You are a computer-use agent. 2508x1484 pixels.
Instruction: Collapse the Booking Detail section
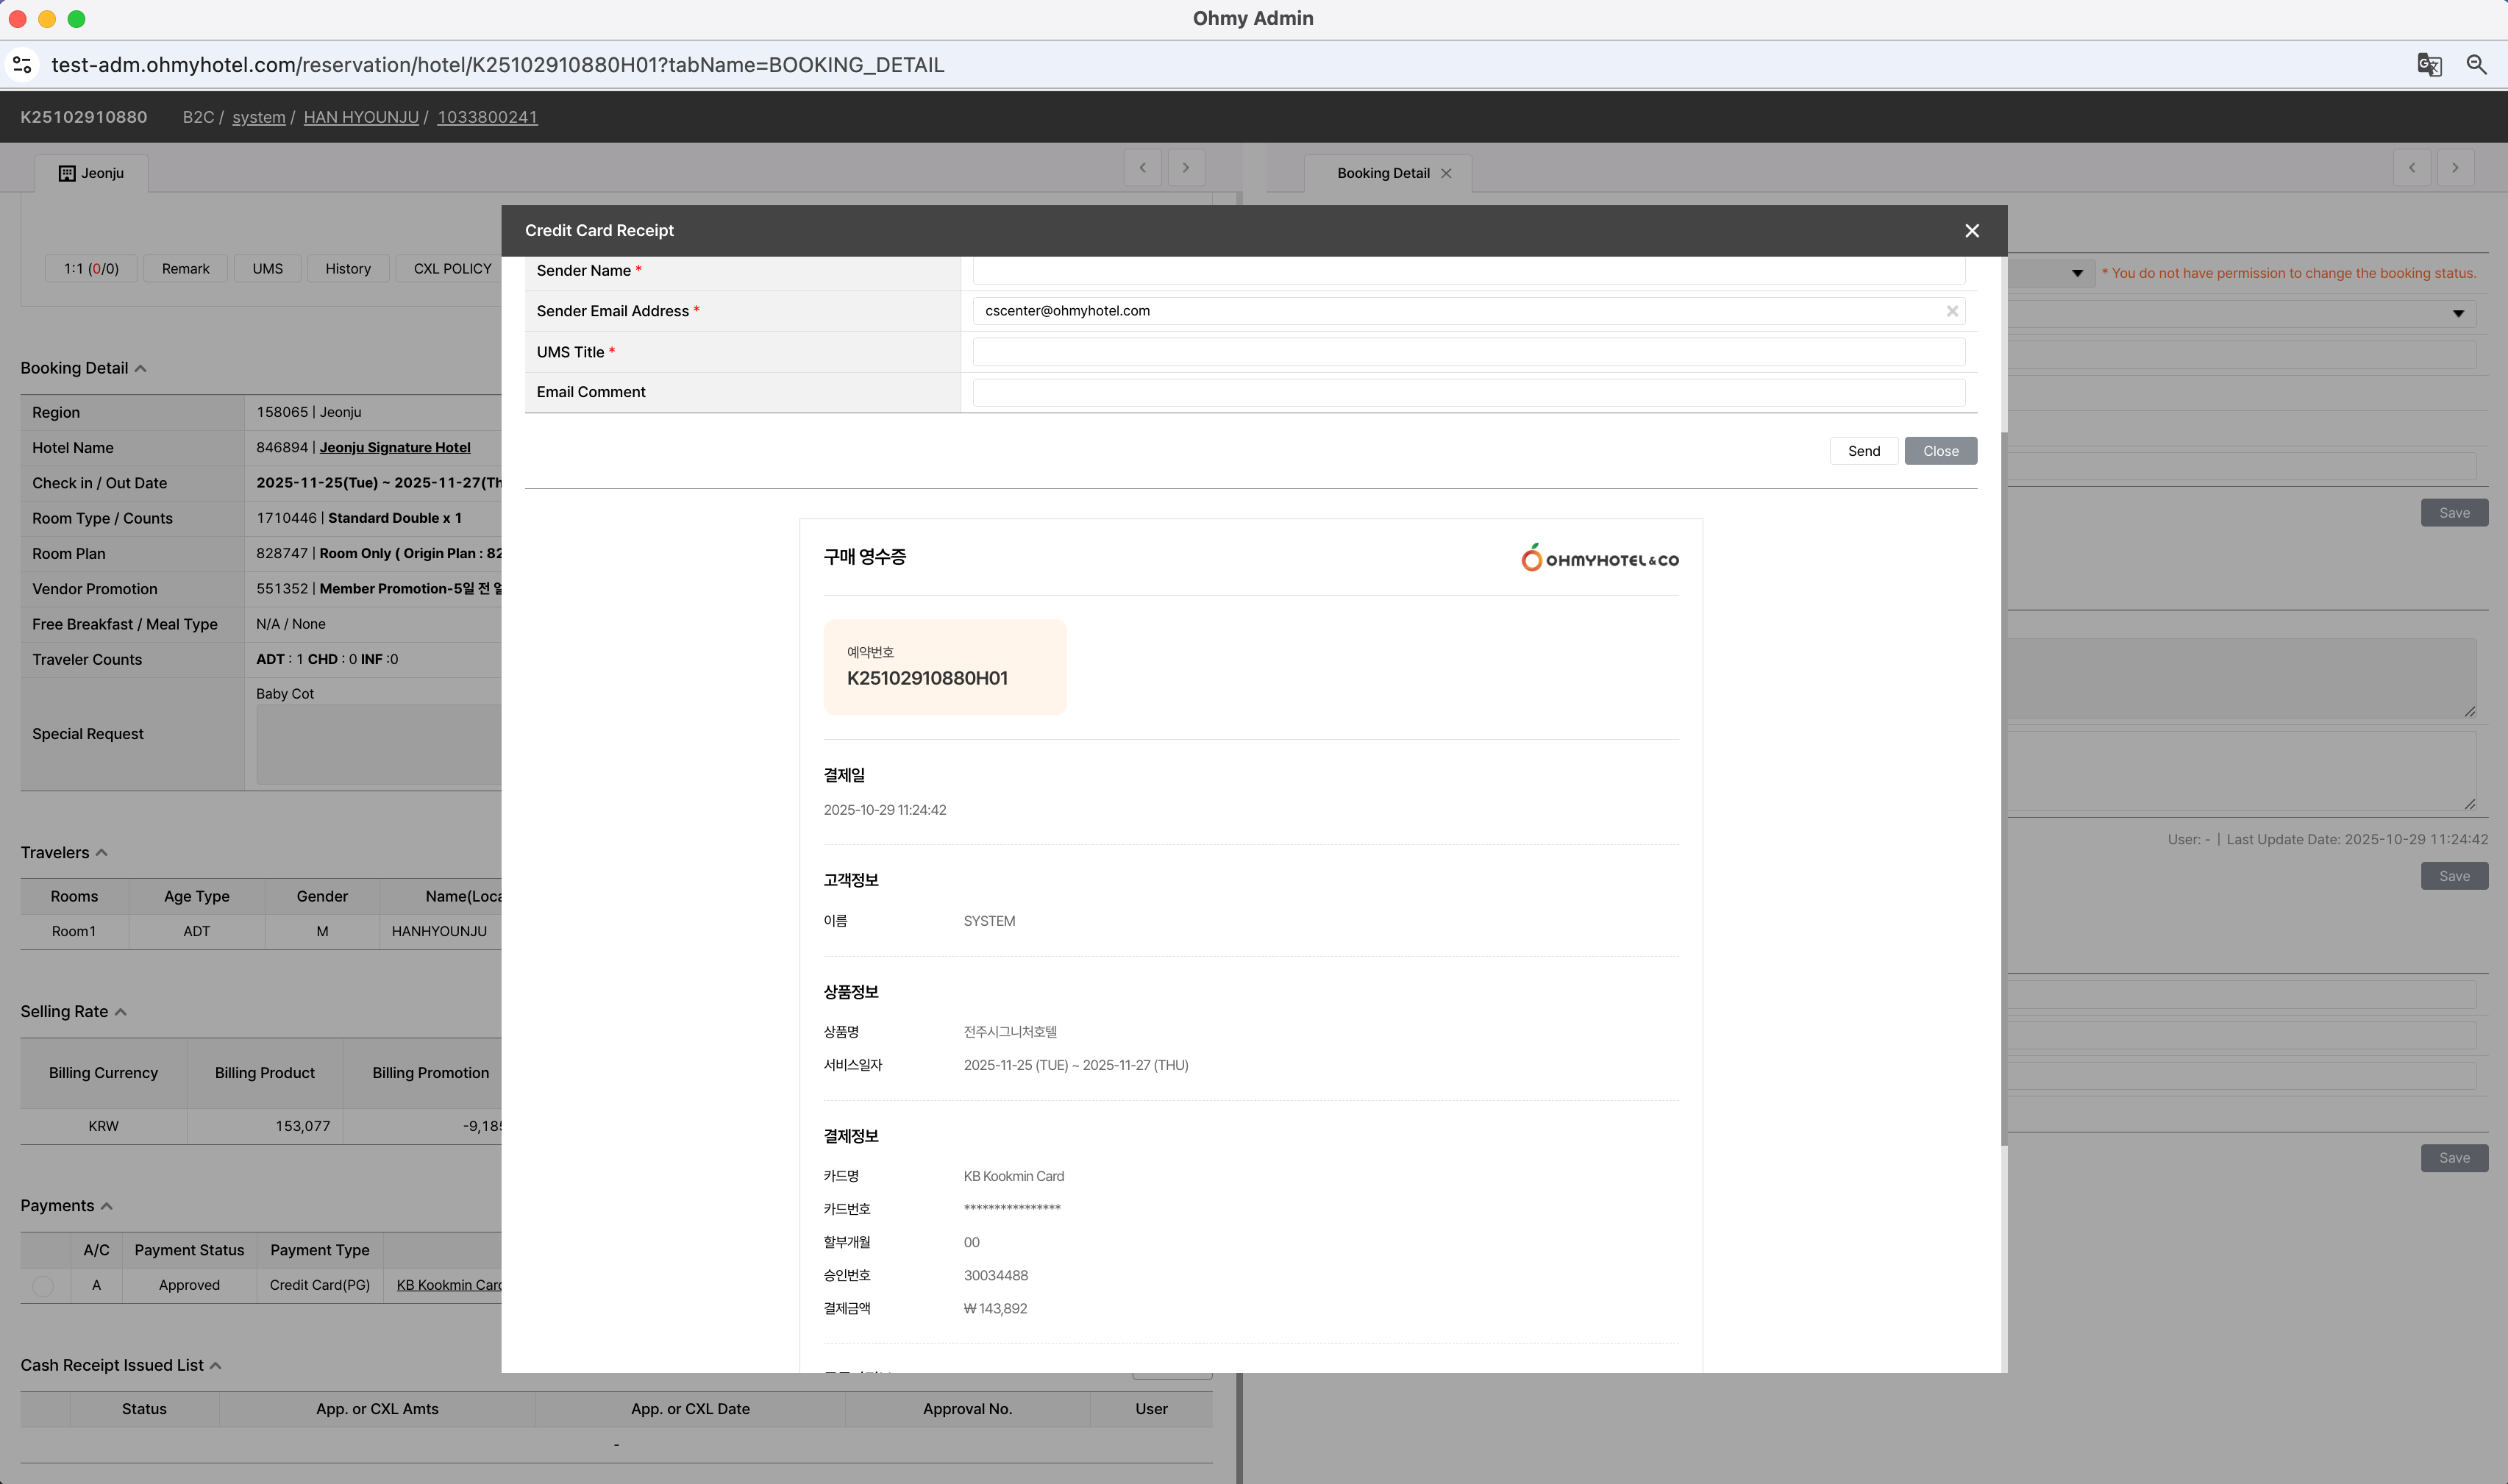141,369
